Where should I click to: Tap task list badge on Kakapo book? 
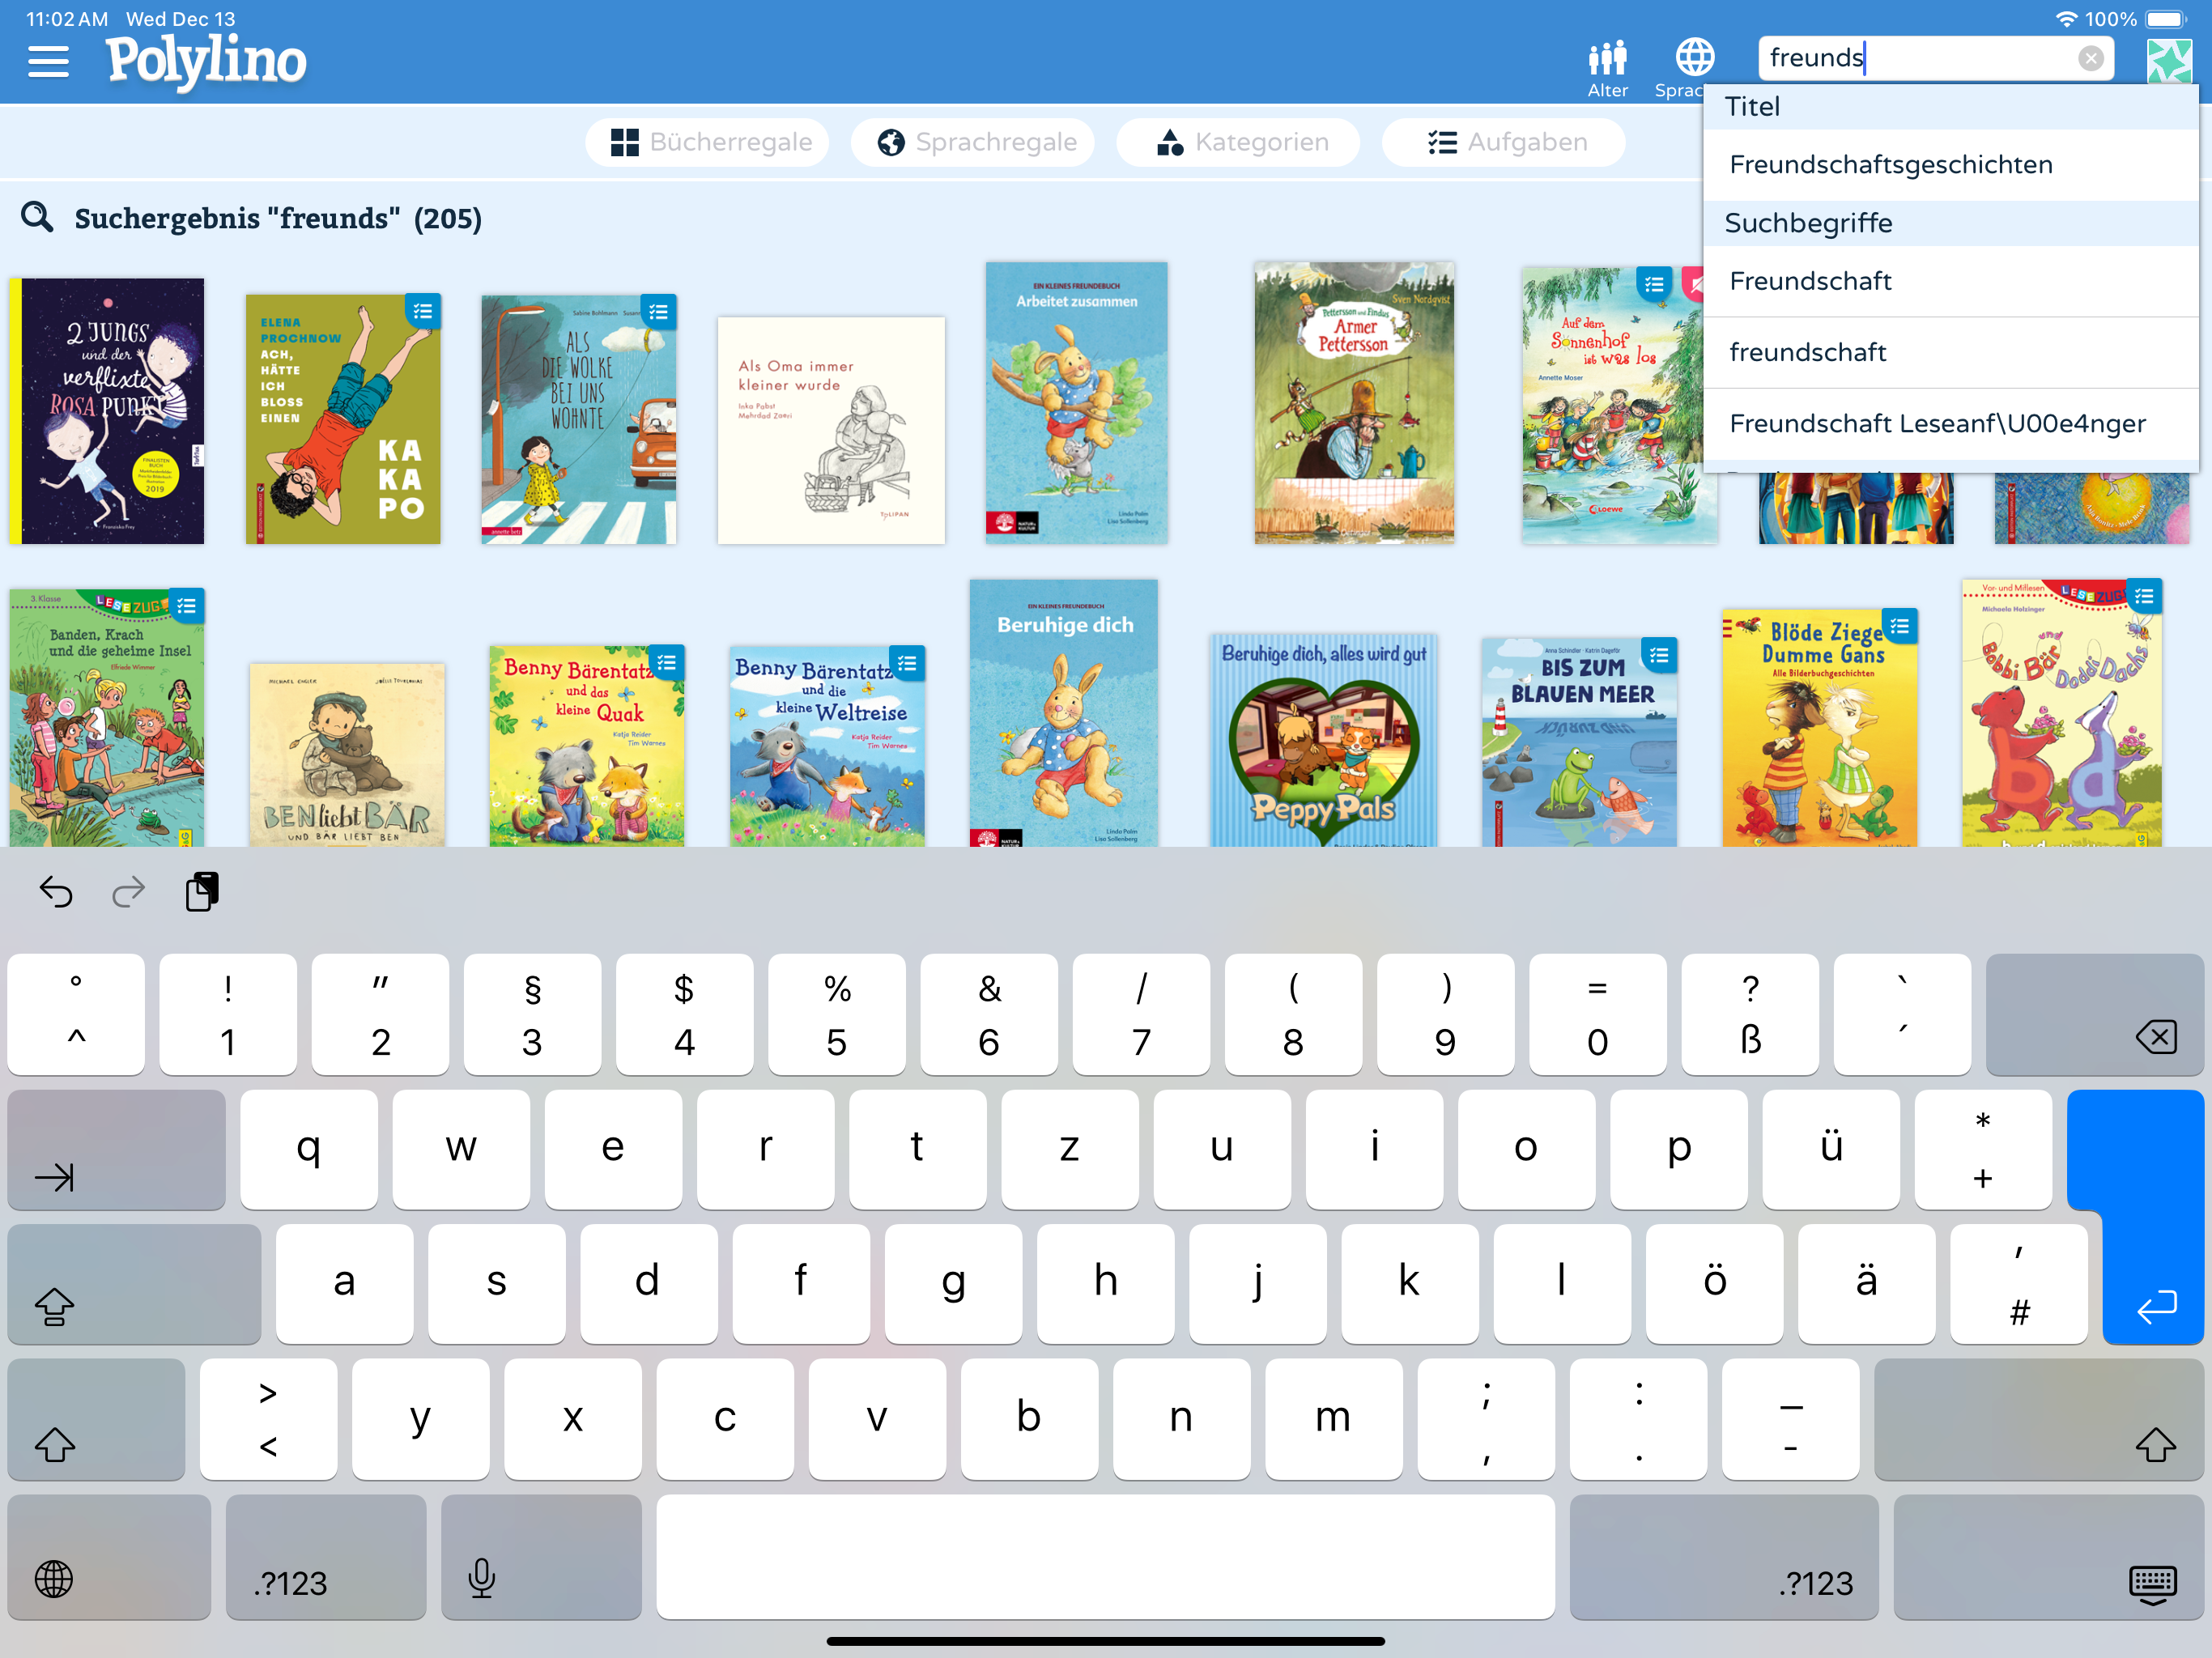423,311
